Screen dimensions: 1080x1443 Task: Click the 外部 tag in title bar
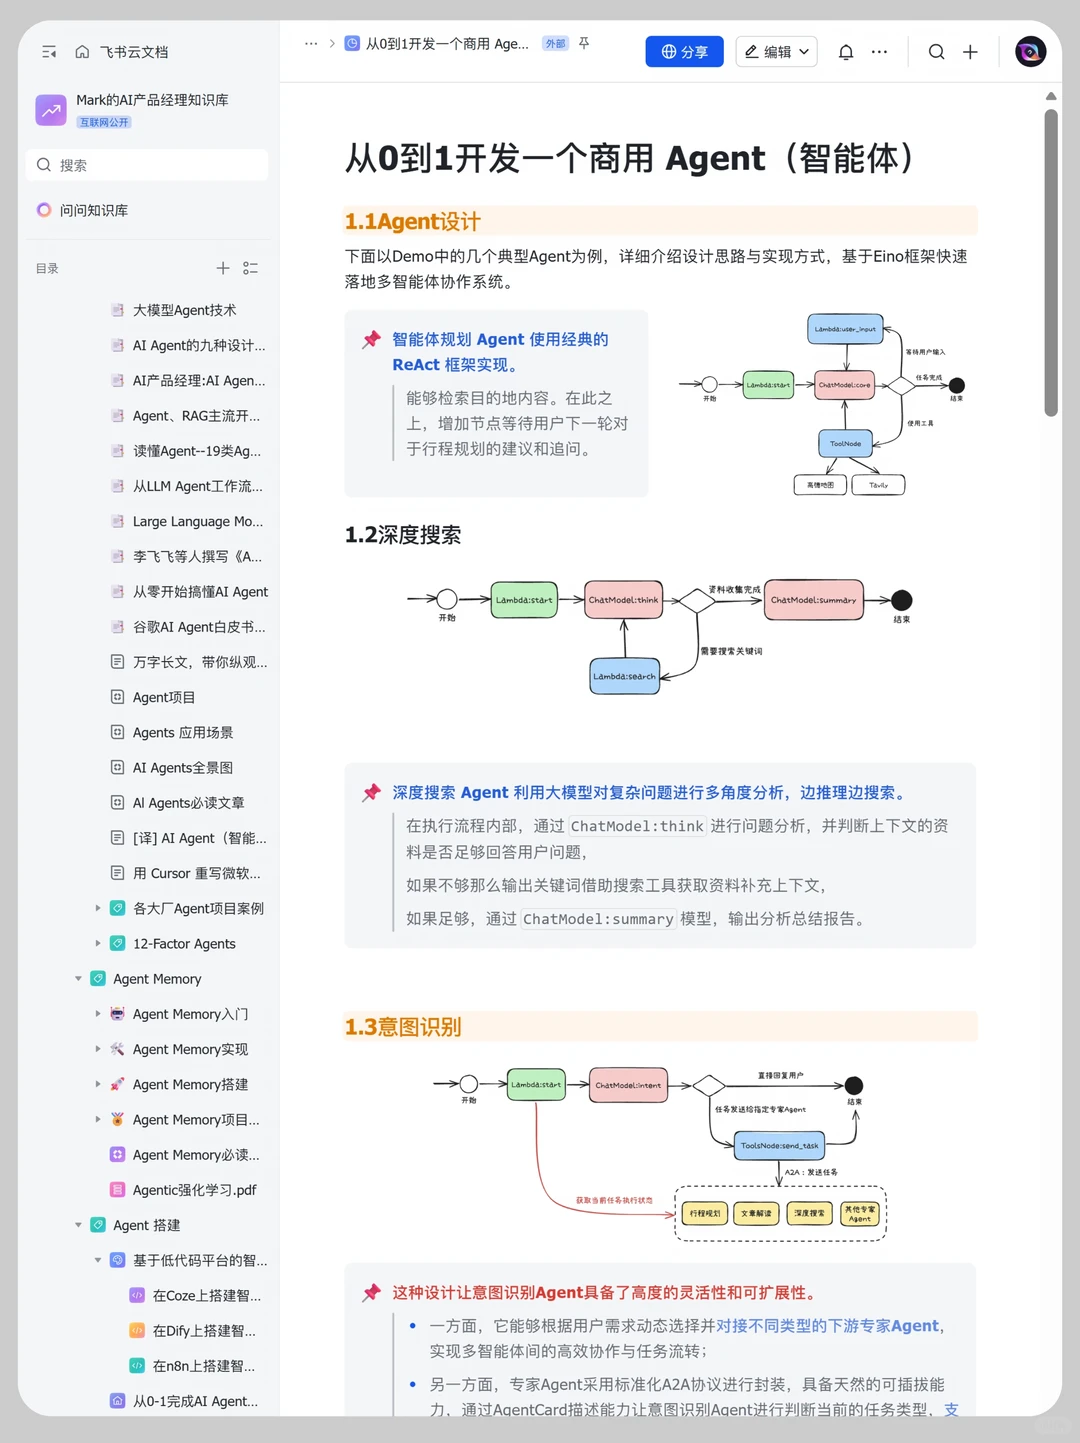[555, 44]
